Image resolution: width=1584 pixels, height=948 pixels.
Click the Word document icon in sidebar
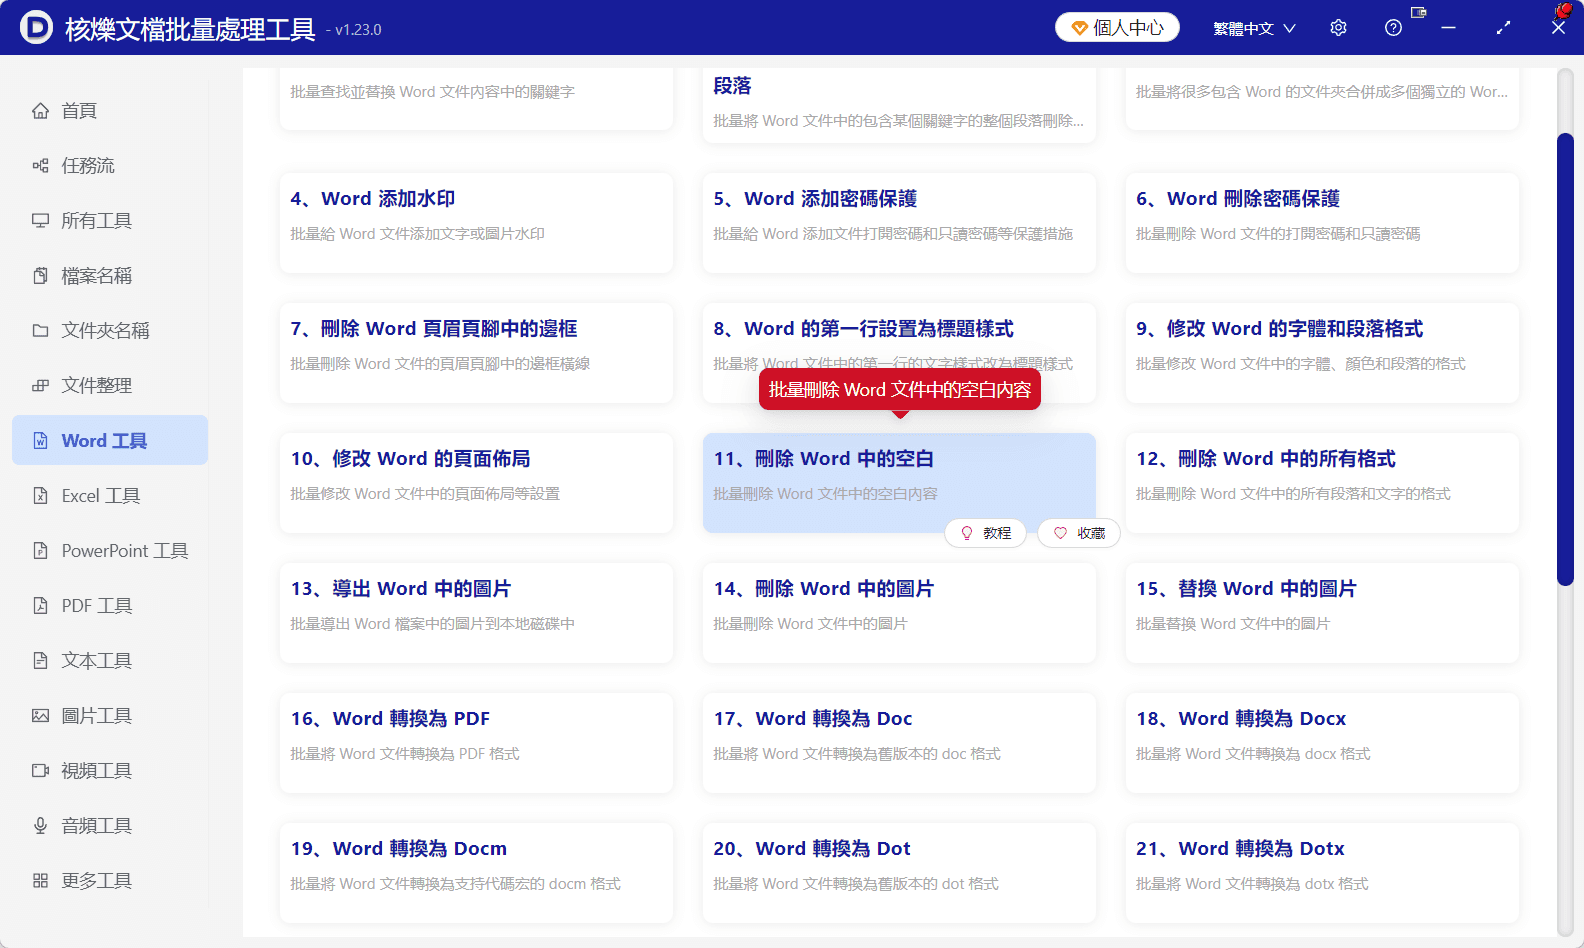40,441
